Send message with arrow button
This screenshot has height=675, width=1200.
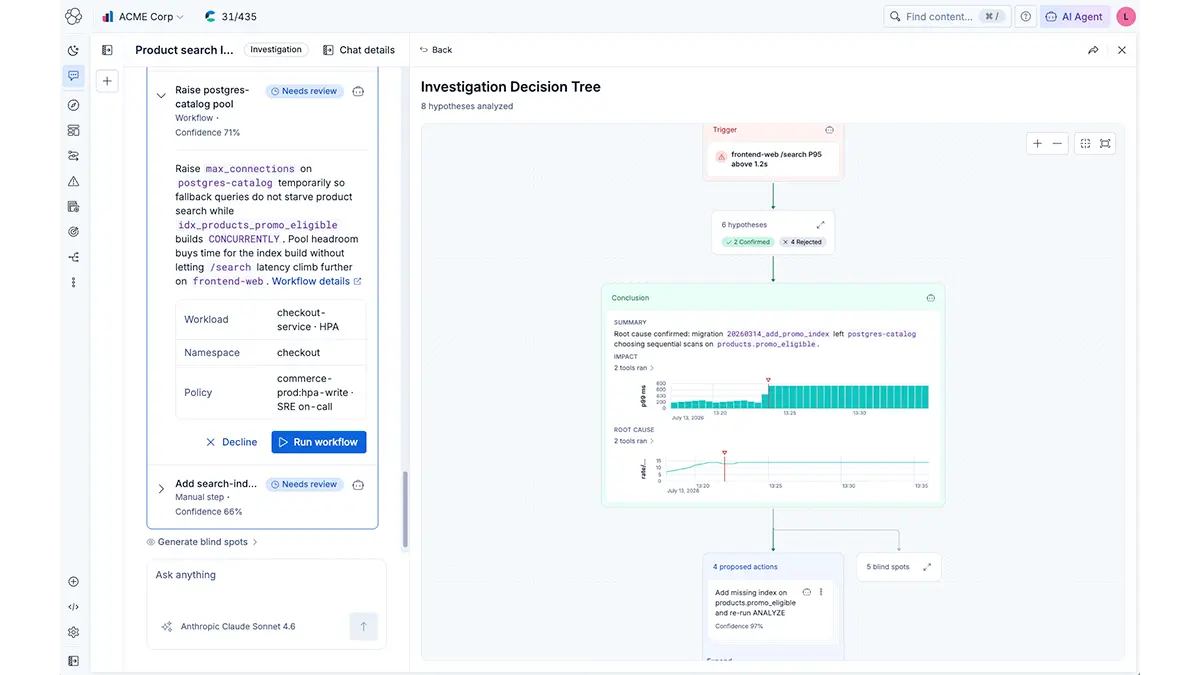coord(363,627)
